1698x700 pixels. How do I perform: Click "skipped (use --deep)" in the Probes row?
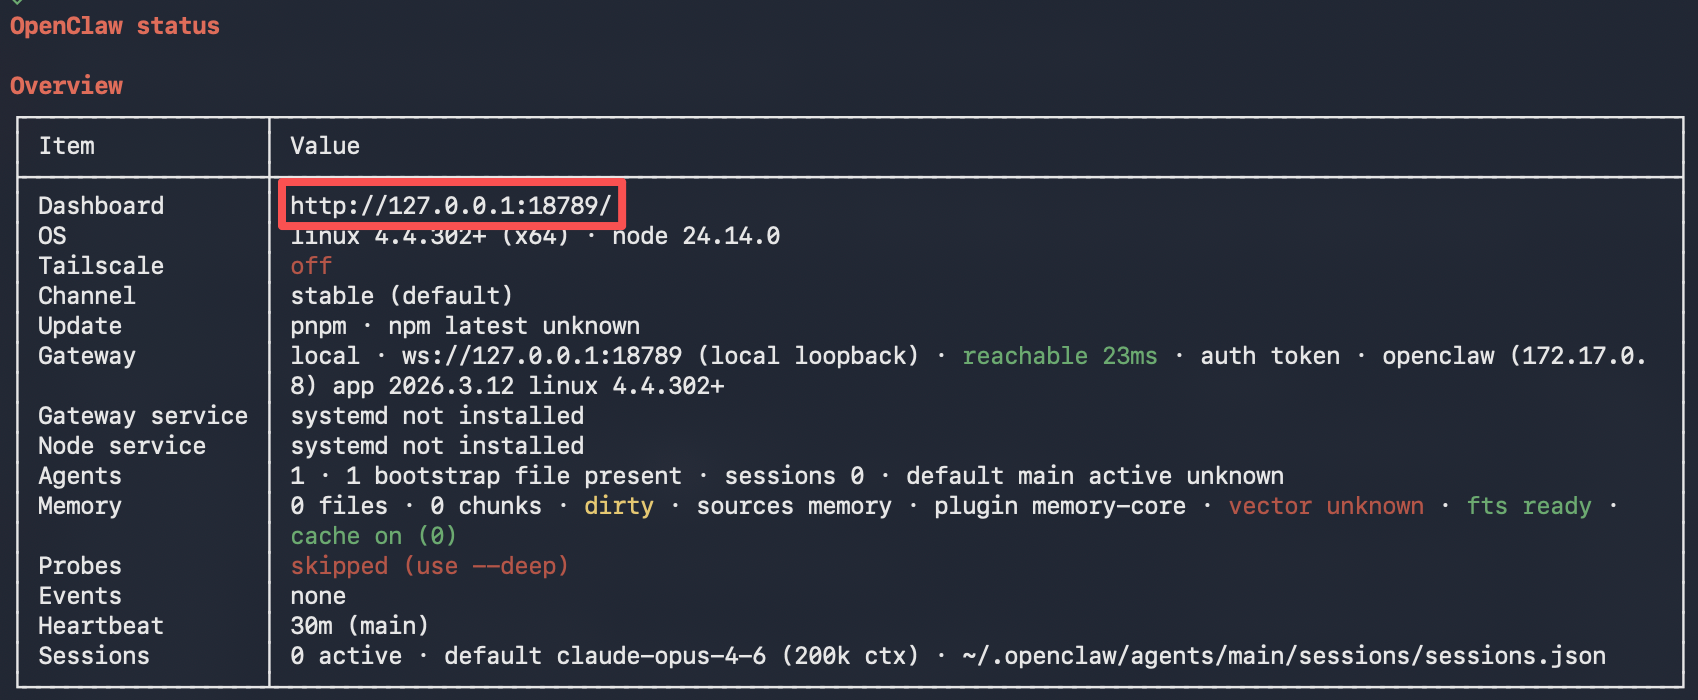tap(429, 566)
